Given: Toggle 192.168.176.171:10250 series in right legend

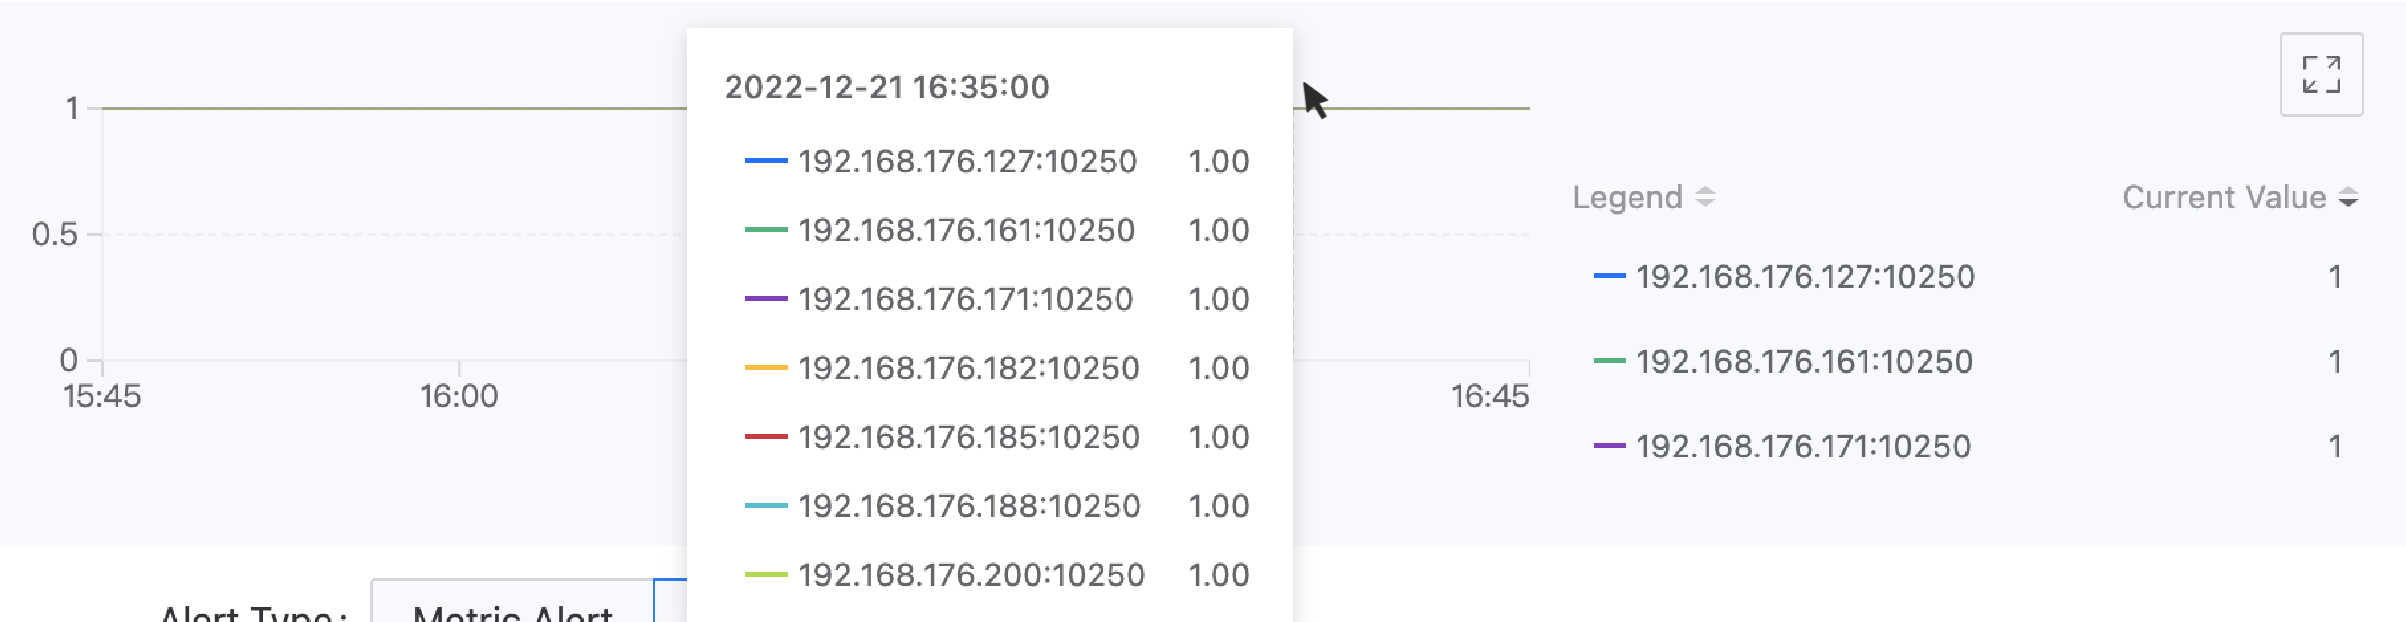Looking at the screenshot, I should point(1803,446).
